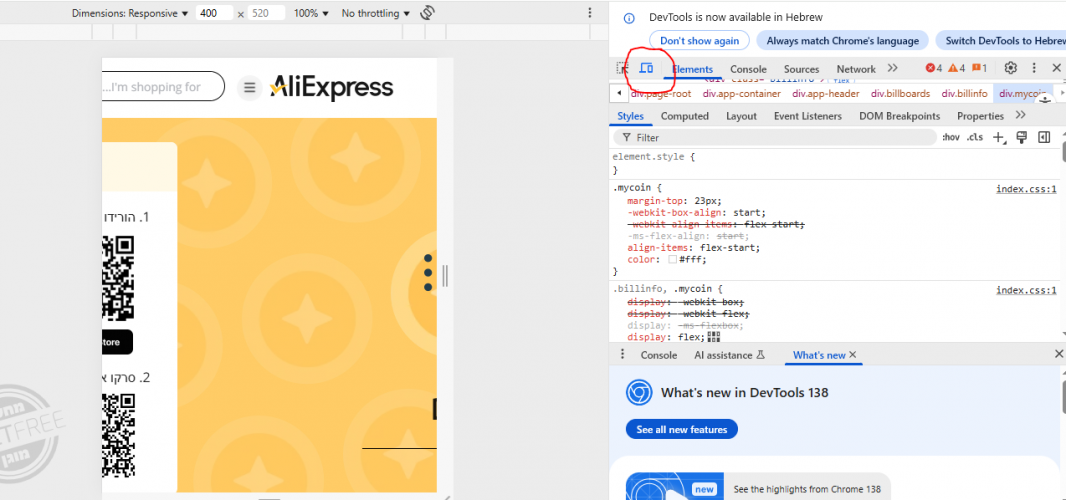The image size is (1066, 500).
Task: Open the 100% zoom dropdown
Action: coord(311,14)
